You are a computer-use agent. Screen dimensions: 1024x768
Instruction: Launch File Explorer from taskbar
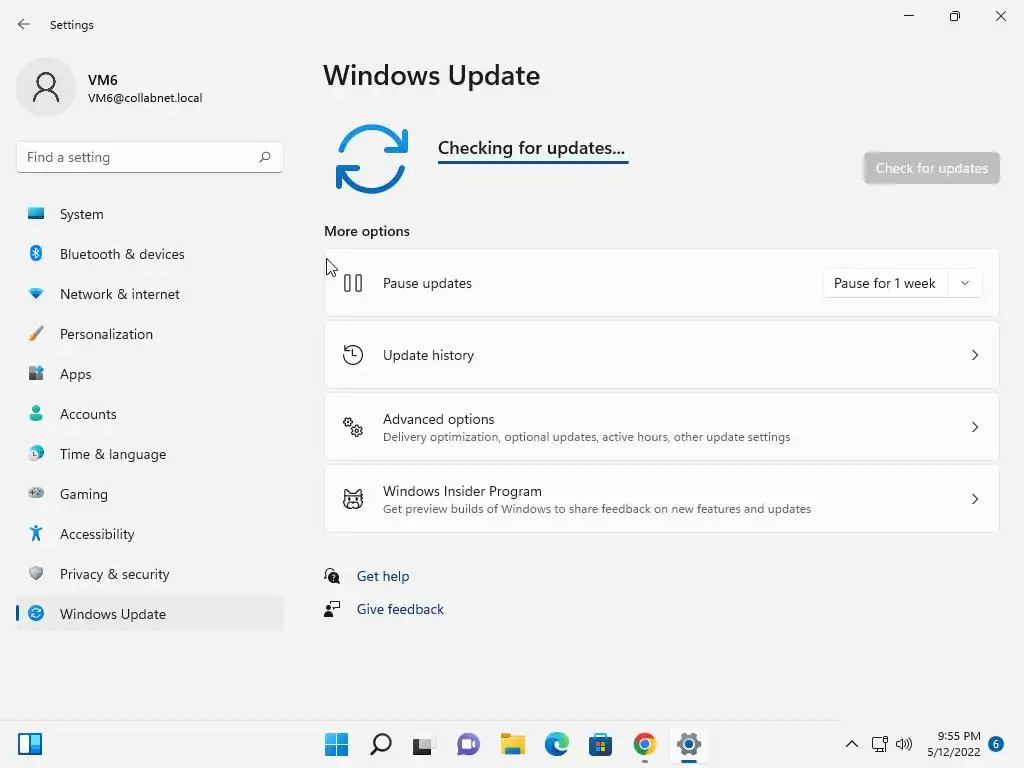513,744
